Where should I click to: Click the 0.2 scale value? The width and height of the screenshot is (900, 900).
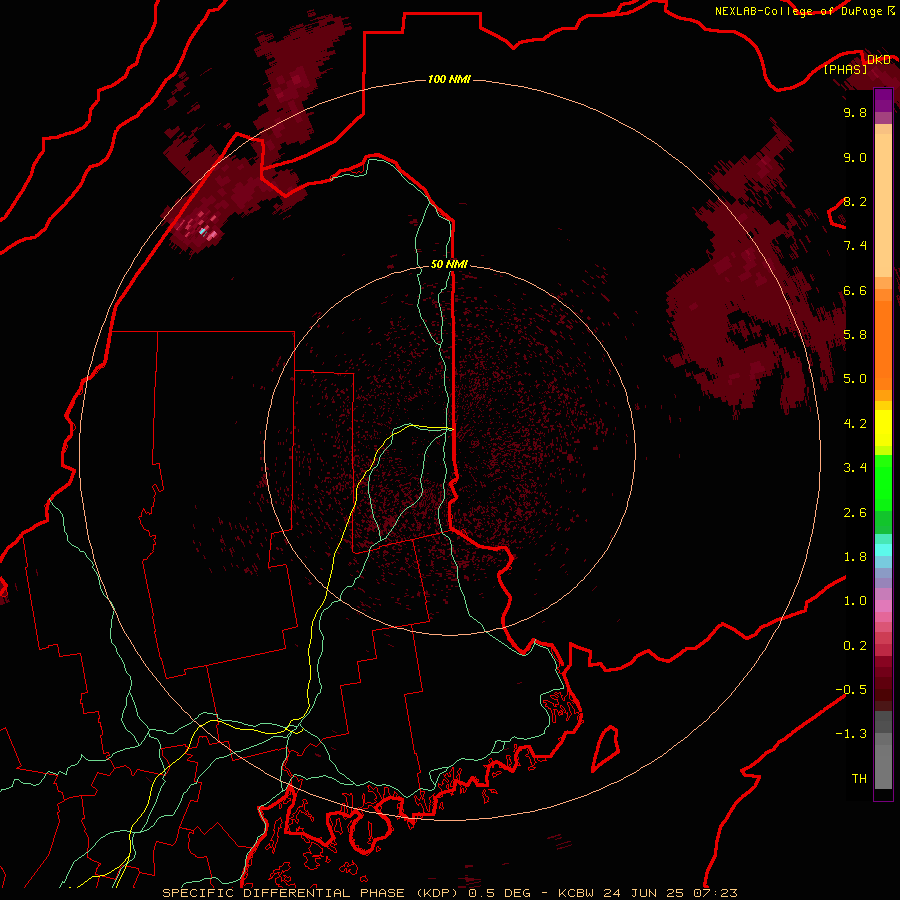coord(855,646)
